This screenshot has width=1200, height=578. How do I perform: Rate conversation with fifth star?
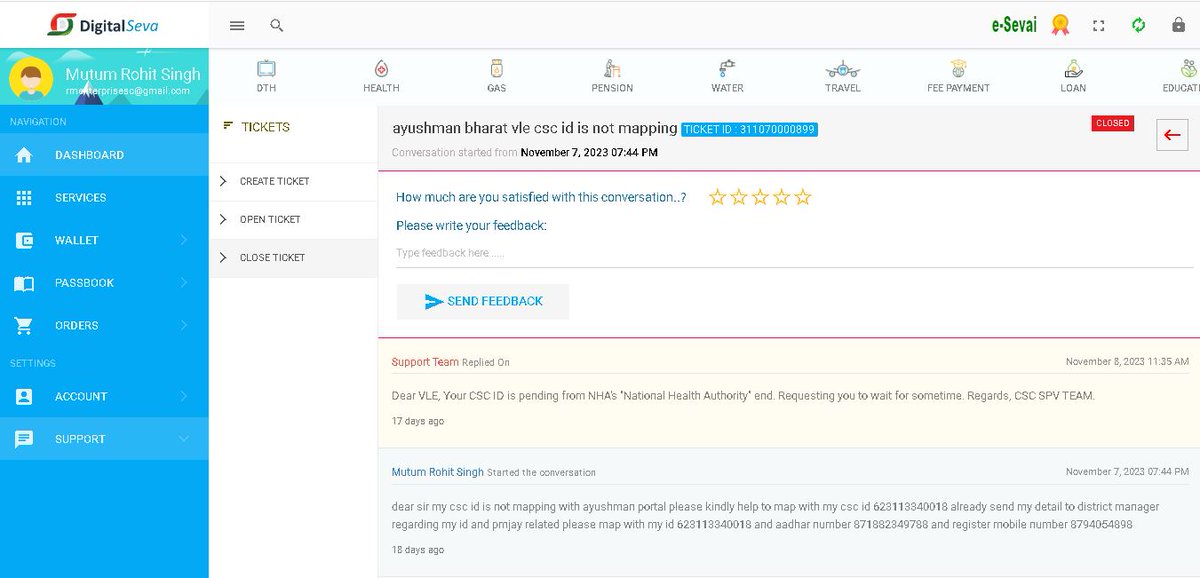coord(802,197)
